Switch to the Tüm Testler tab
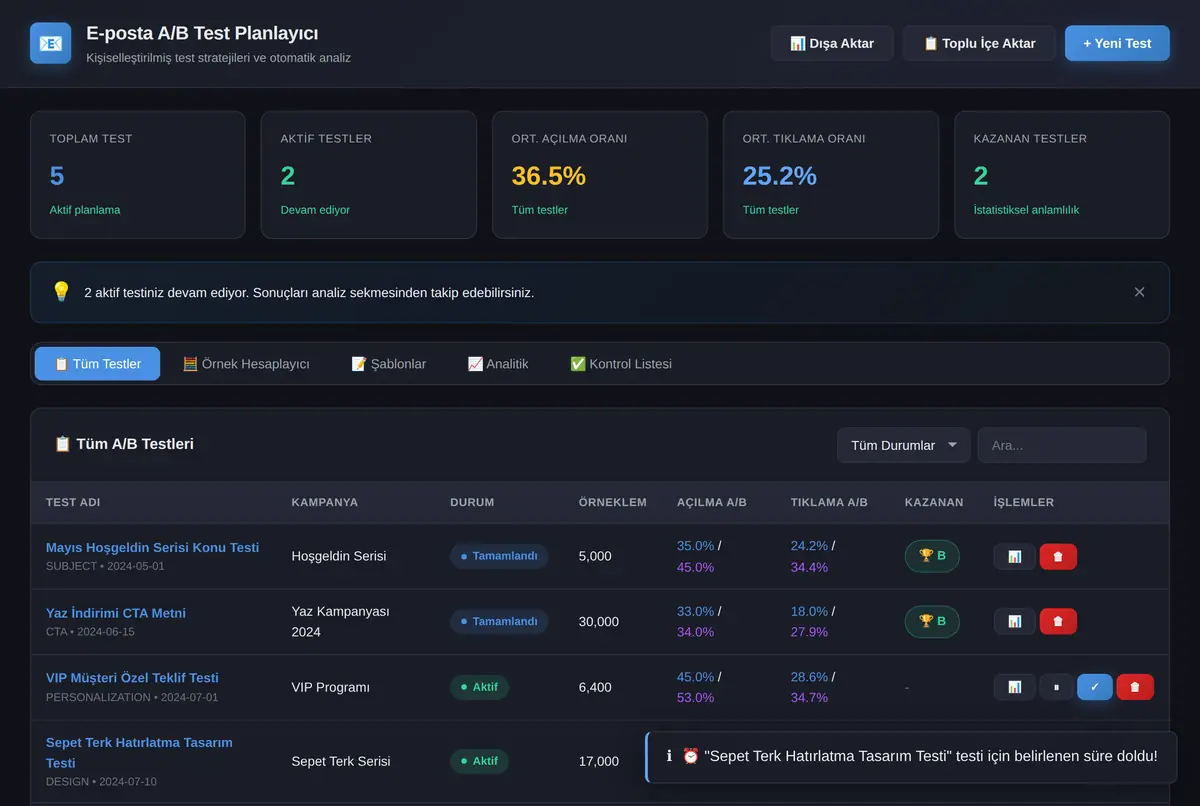 tap(97, 364)
